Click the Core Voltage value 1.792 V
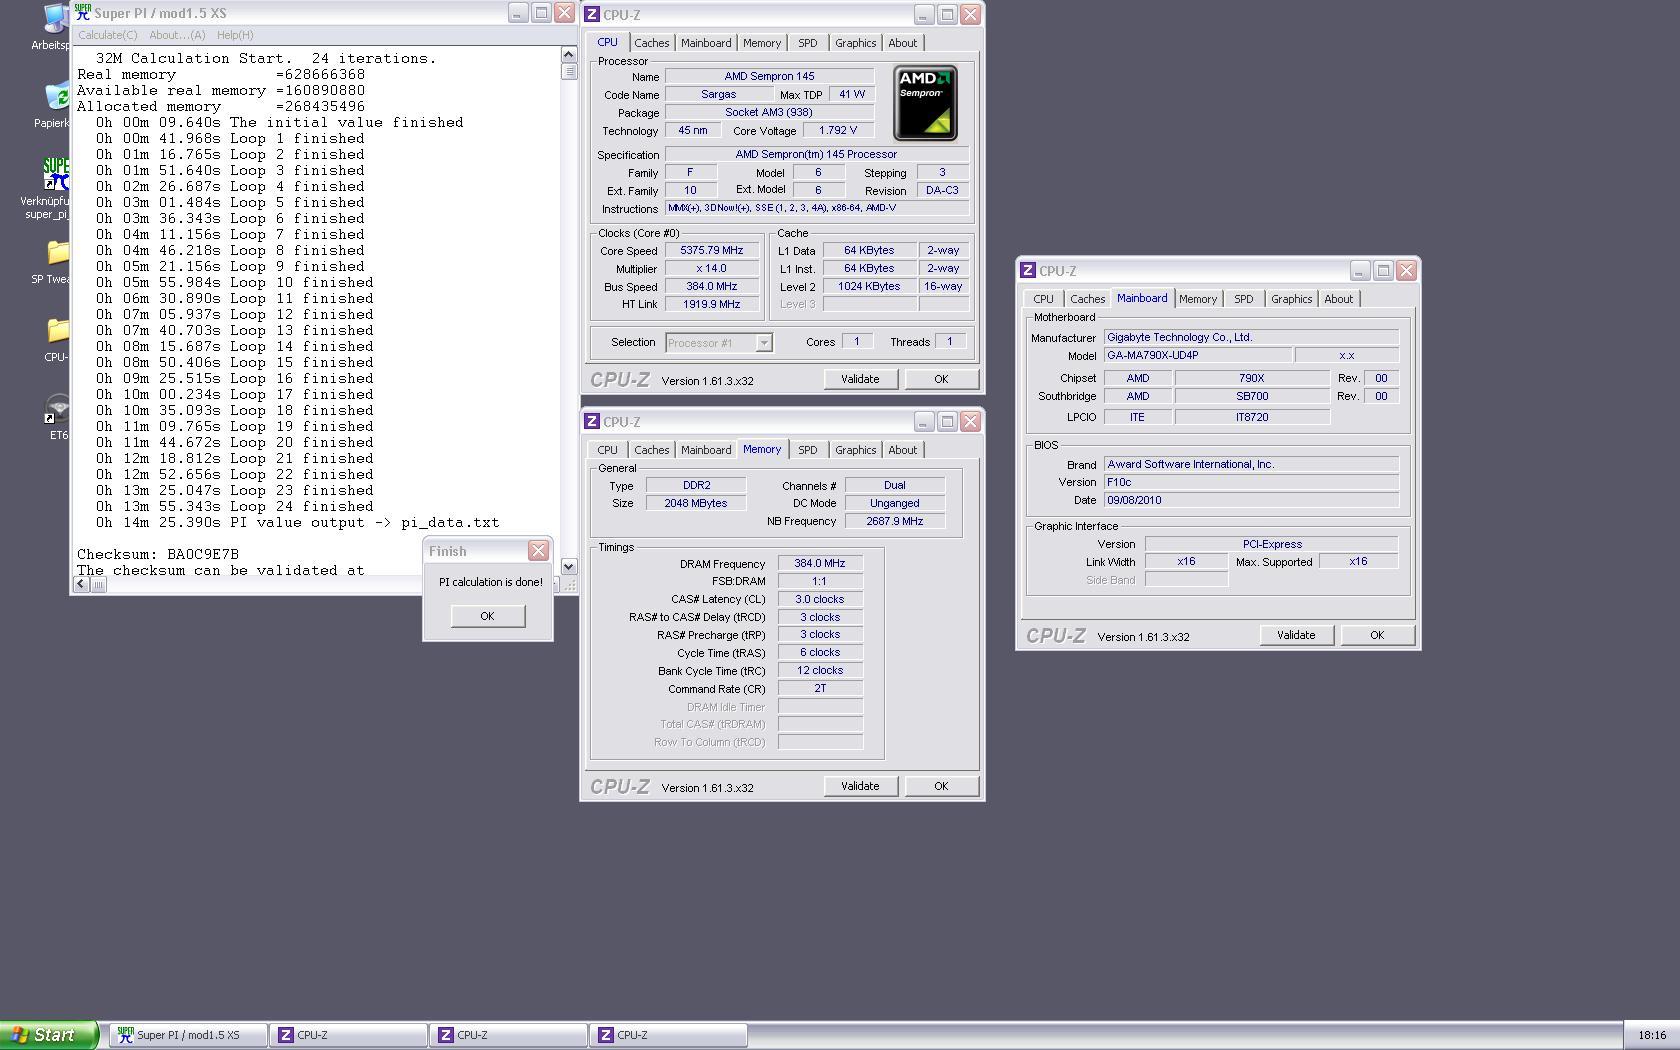This screenshot has height=1050, width=1680. (x=837, y=130)
